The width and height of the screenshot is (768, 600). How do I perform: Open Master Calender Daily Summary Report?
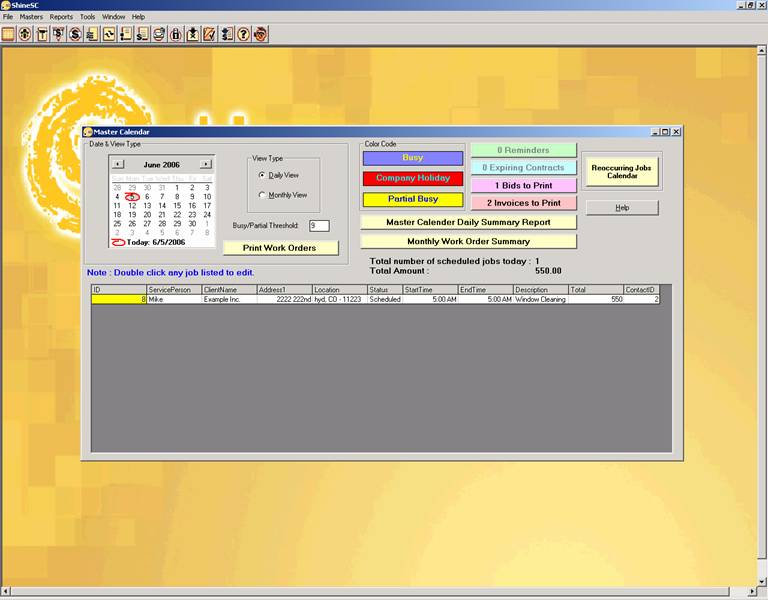coord(468,222)
